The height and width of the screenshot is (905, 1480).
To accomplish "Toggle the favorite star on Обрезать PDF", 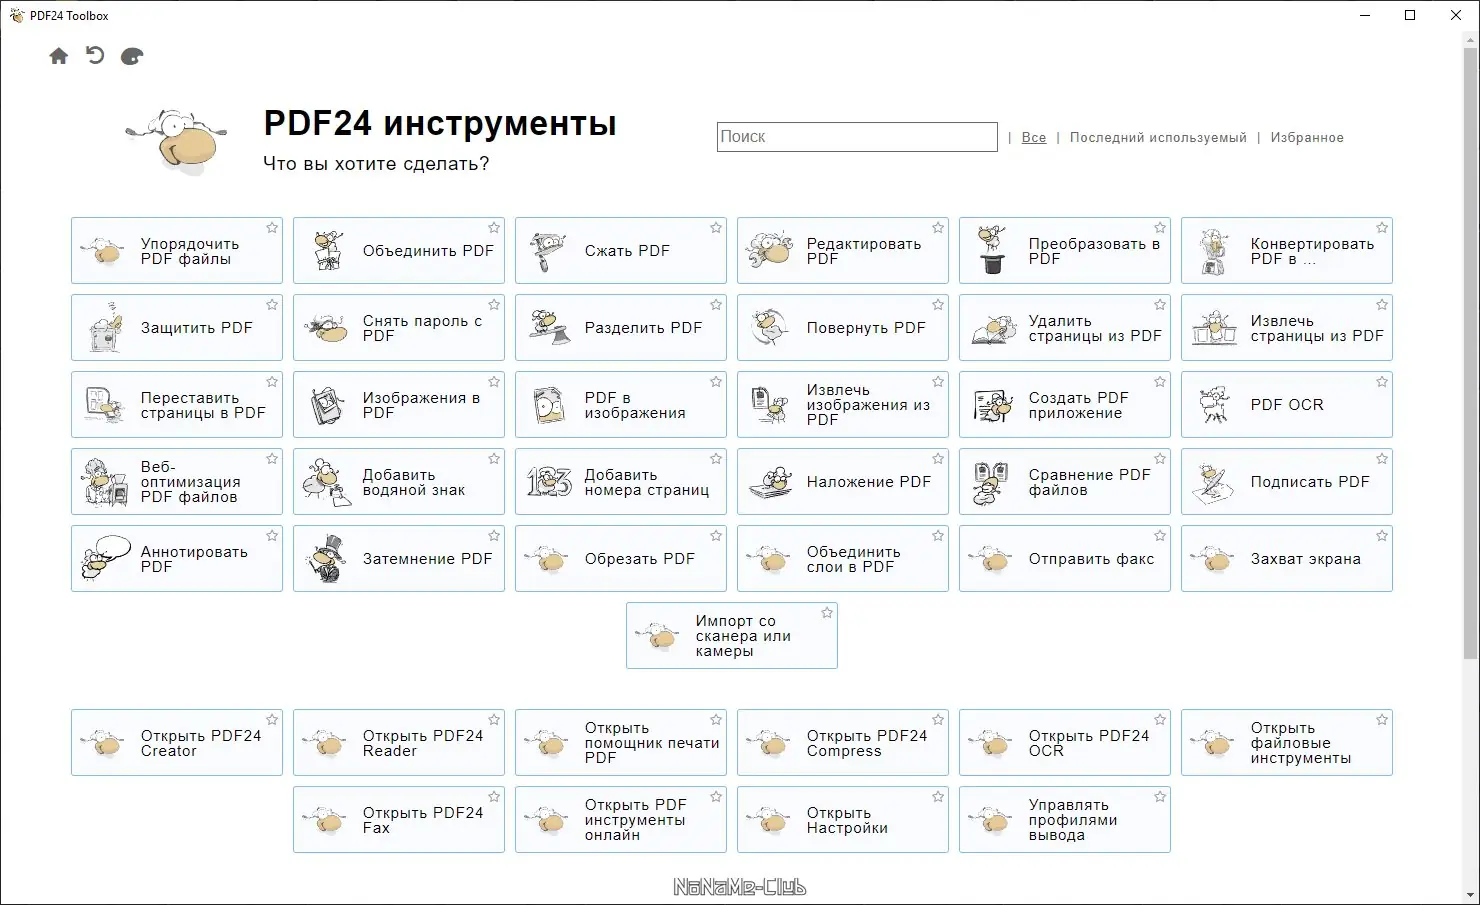I will (716, 536).
